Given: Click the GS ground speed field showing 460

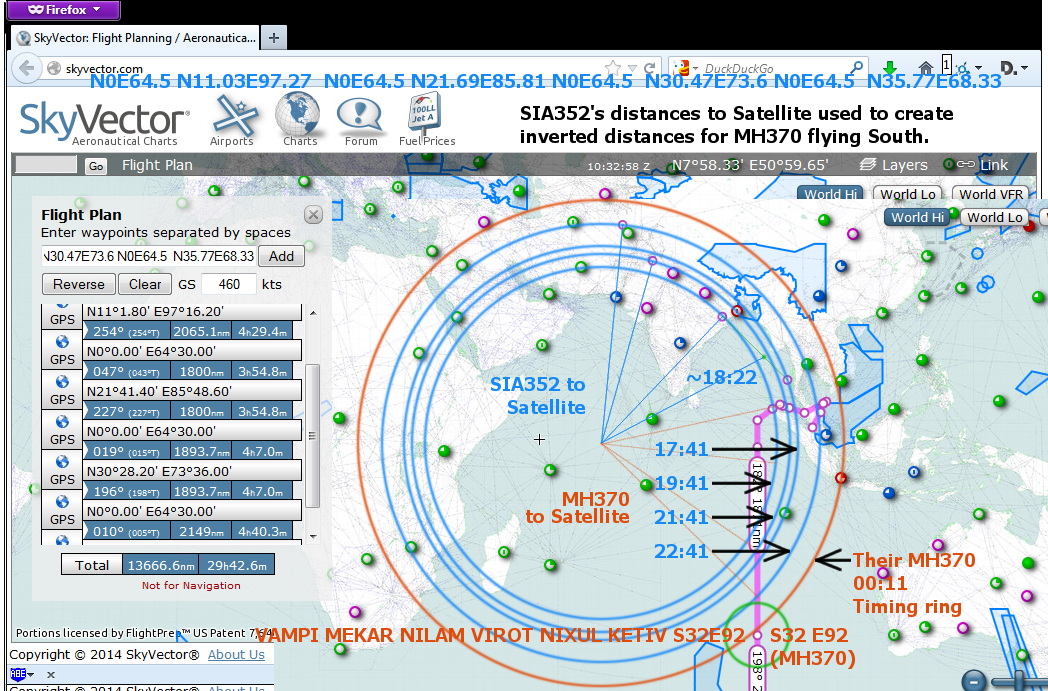Looking at the screenshot, I should click(x=229, y=284).
